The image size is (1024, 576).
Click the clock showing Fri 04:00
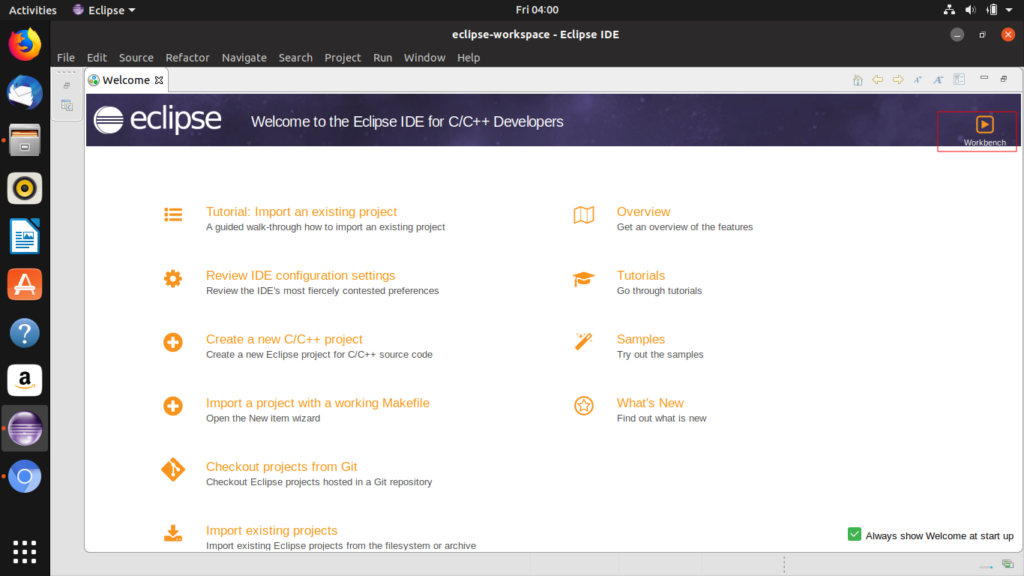point(537,10)
